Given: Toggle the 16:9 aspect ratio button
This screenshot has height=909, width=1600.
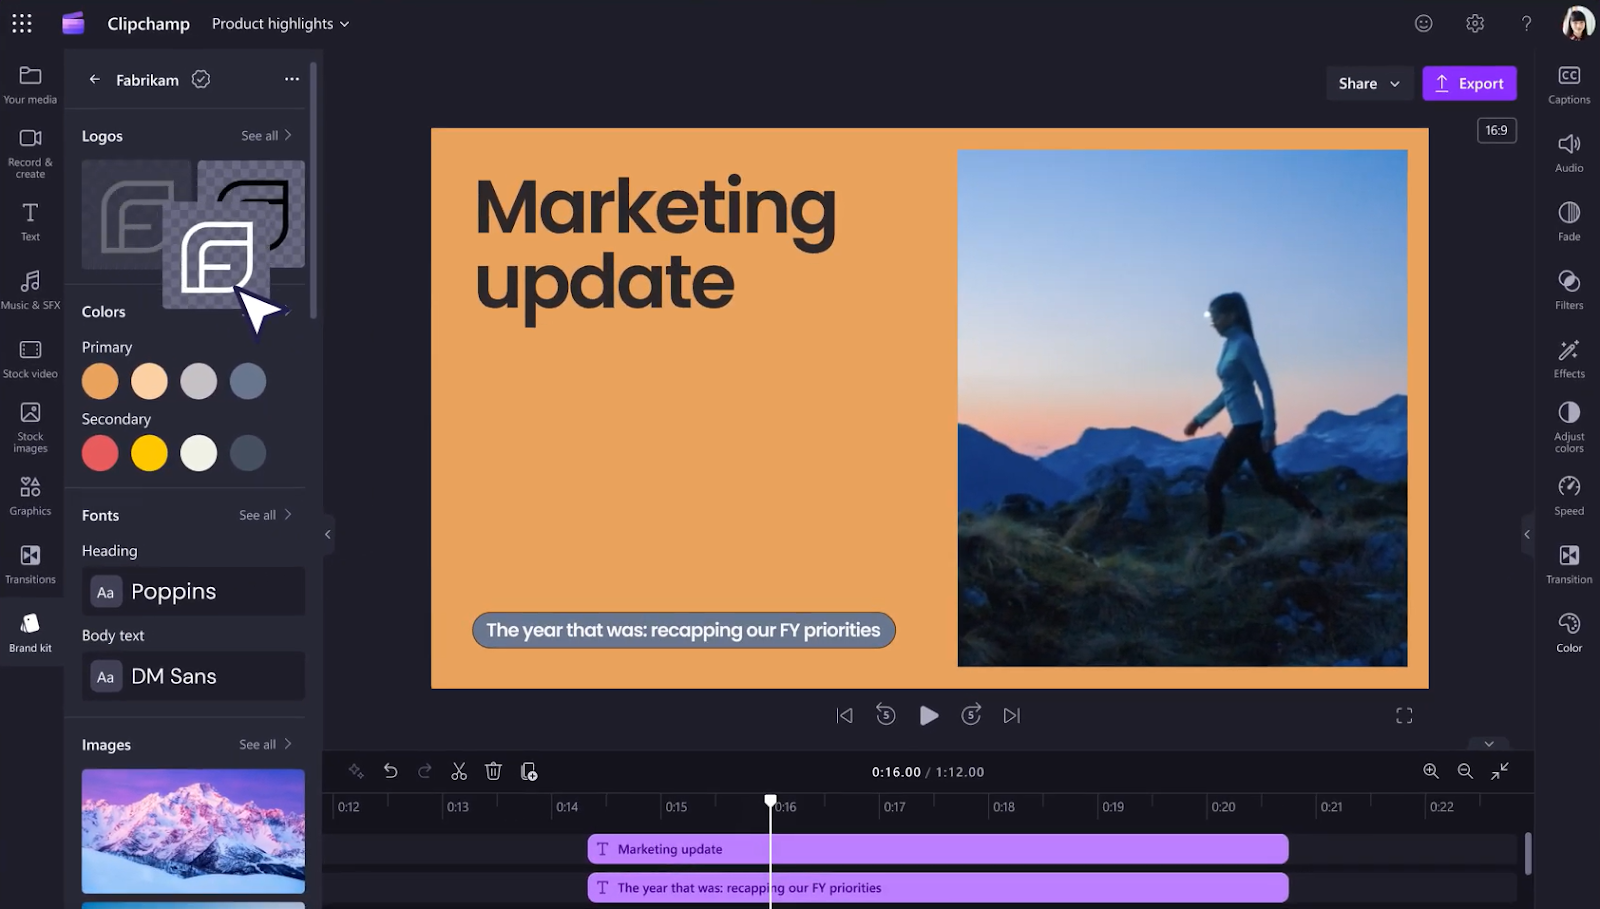Looking at the screenshot, I should pos(1496,130).
